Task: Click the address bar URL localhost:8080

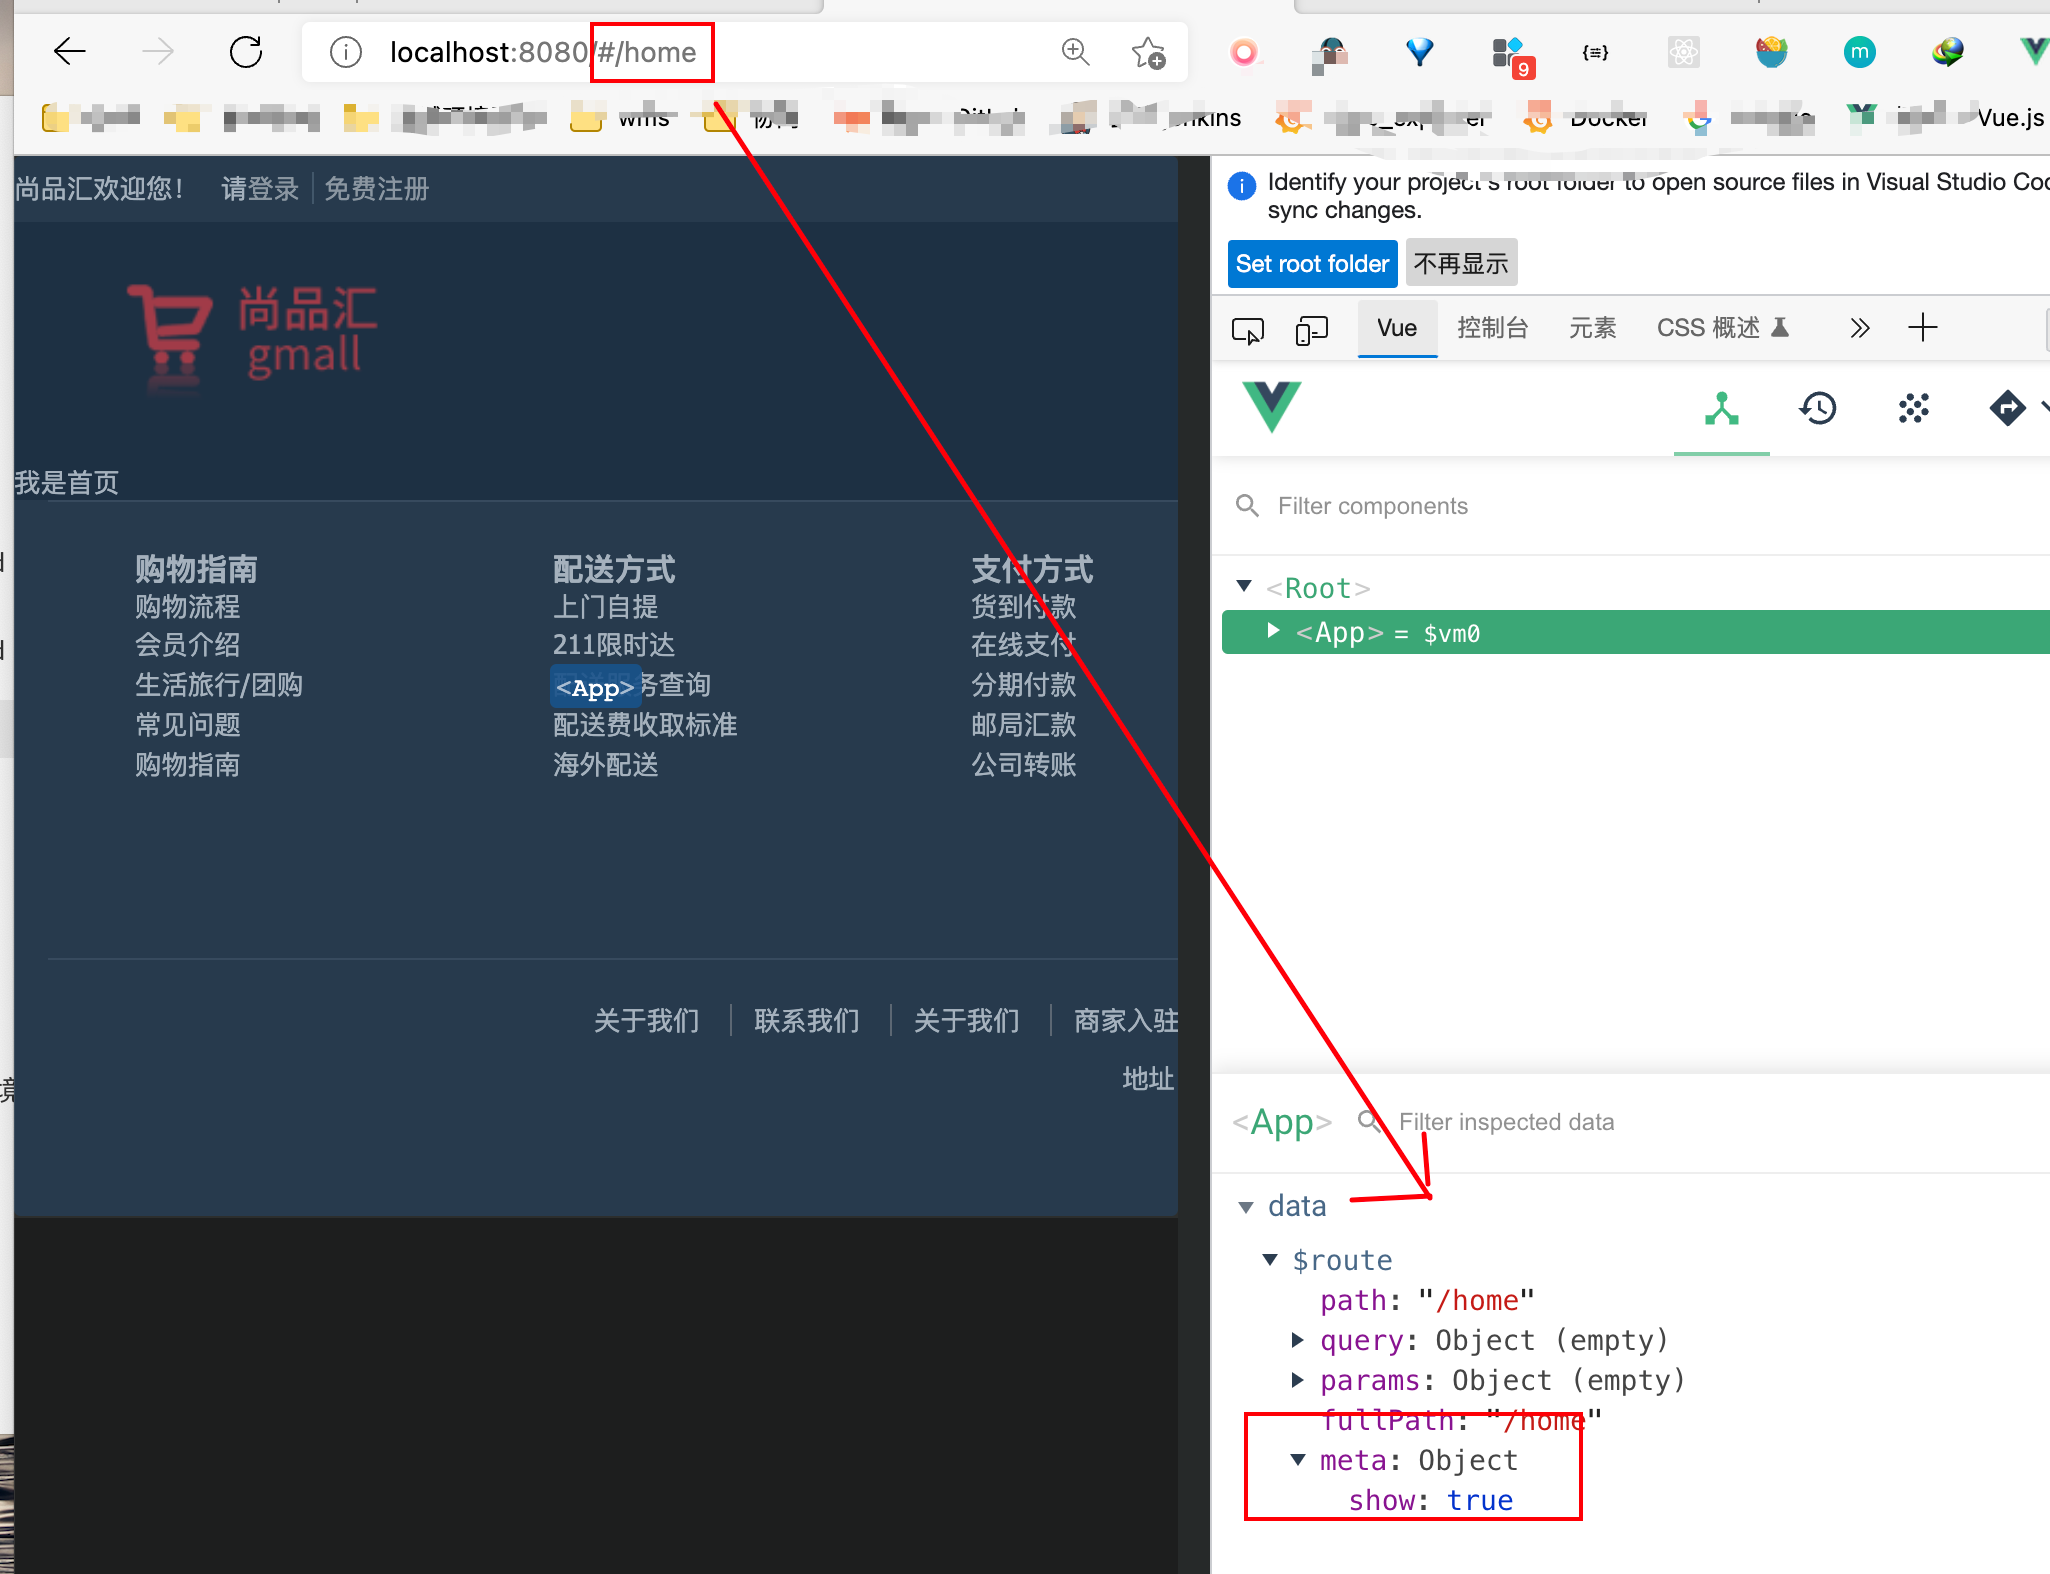Action: click(x=489, y=52)
